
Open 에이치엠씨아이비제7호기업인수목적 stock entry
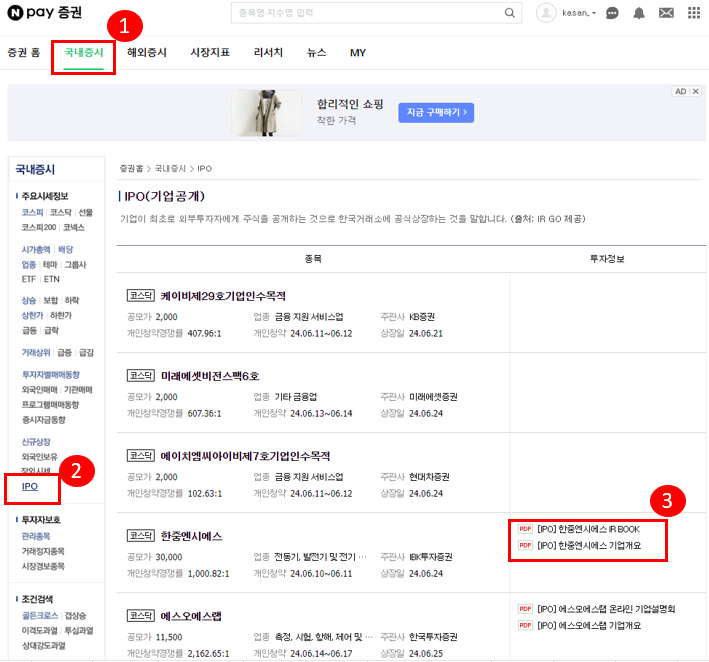tap(245, 456)
